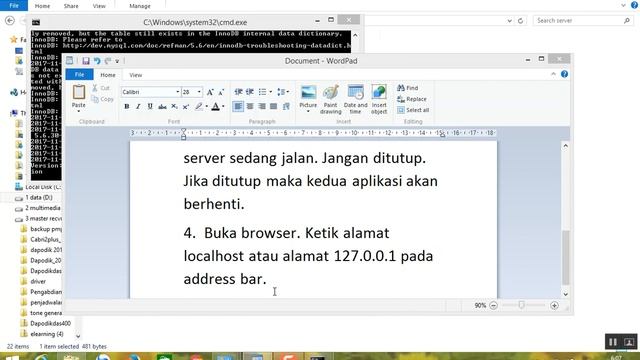This screenshot has width=640, height=360.
Task: Click Explorer back arrow button
Action: [x=10, y=20]
